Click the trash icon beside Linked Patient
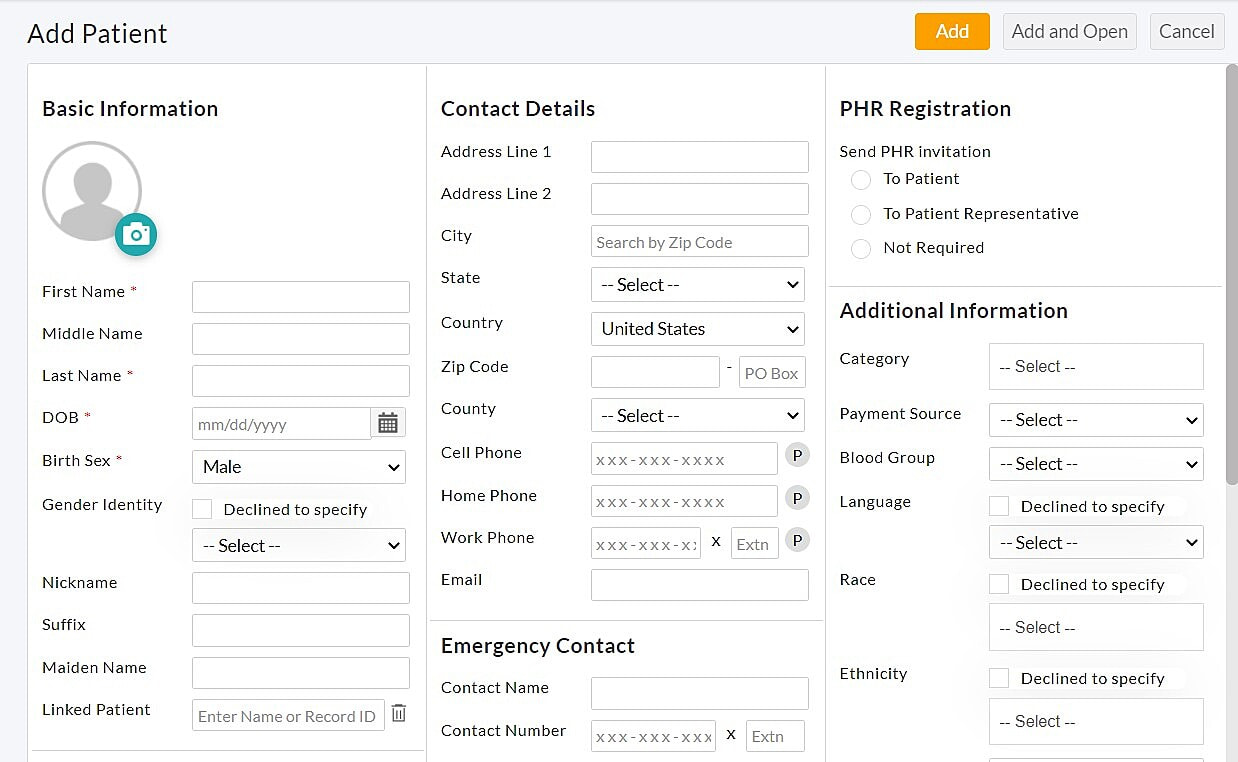 399,714
